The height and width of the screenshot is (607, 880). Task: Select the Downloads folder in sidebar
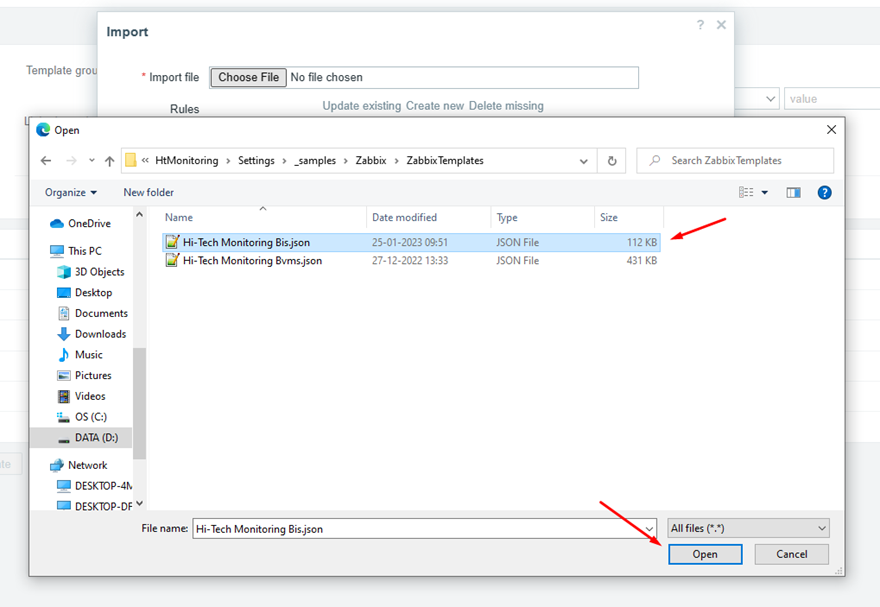100,334
